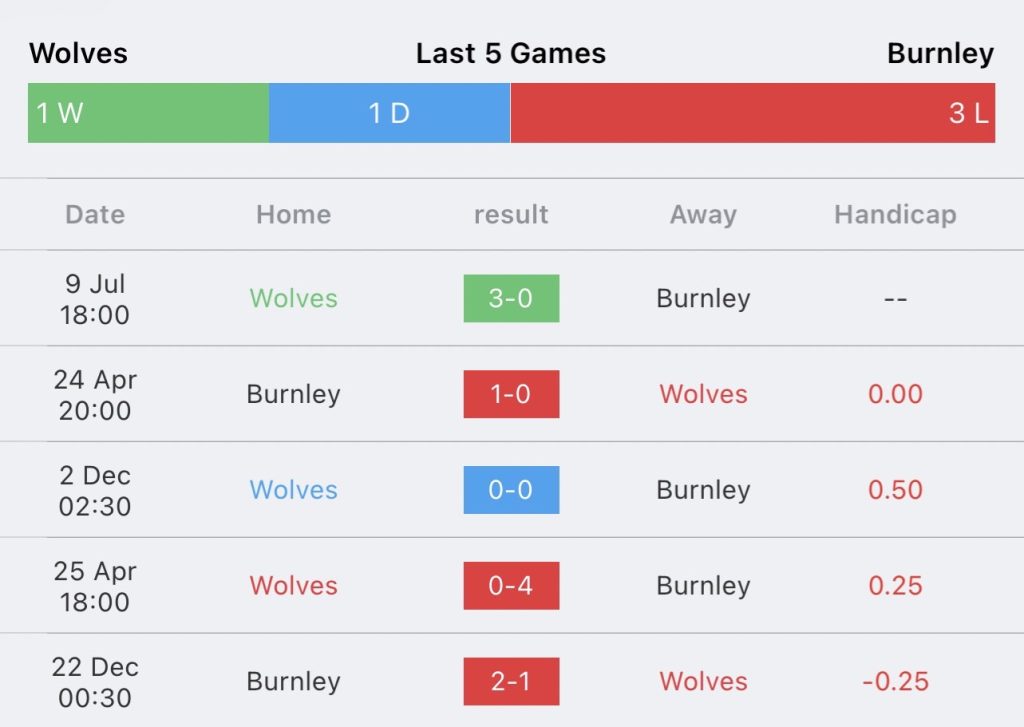Open the 2-1 result from 22 Dec
Image resolution: width=1024 pixels, height=727 pixels.
click(511, 681)
